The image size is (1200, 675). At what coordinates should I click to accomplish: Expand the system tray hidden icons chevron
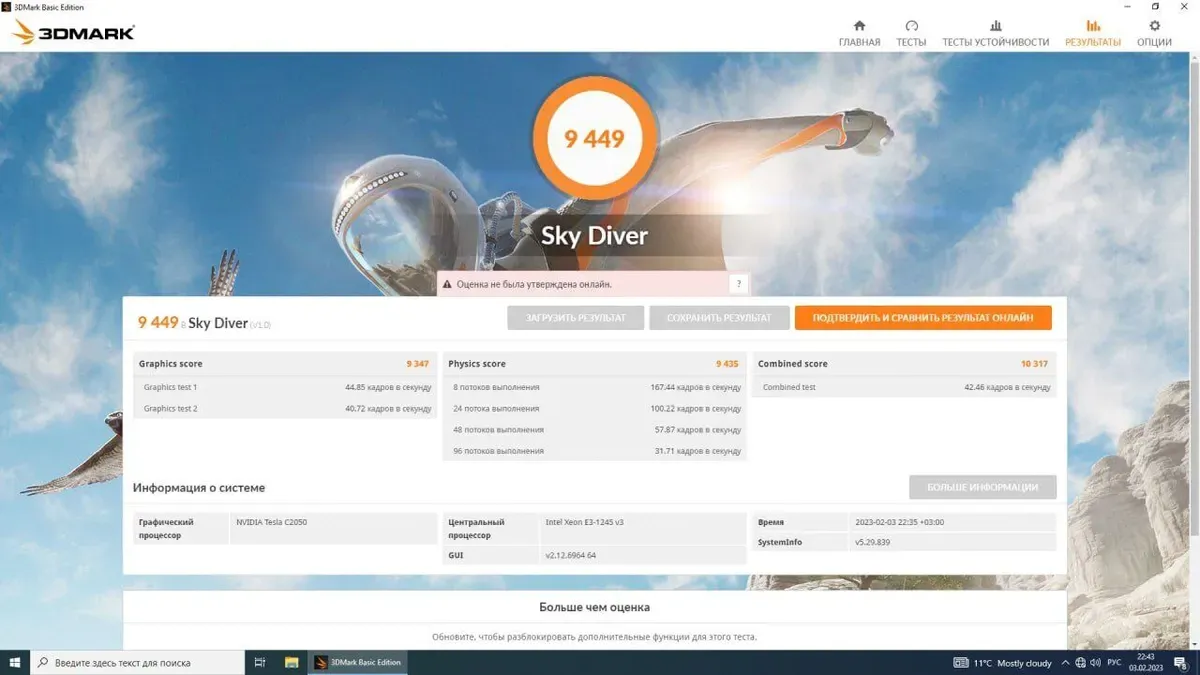(x=1066, y=662)
